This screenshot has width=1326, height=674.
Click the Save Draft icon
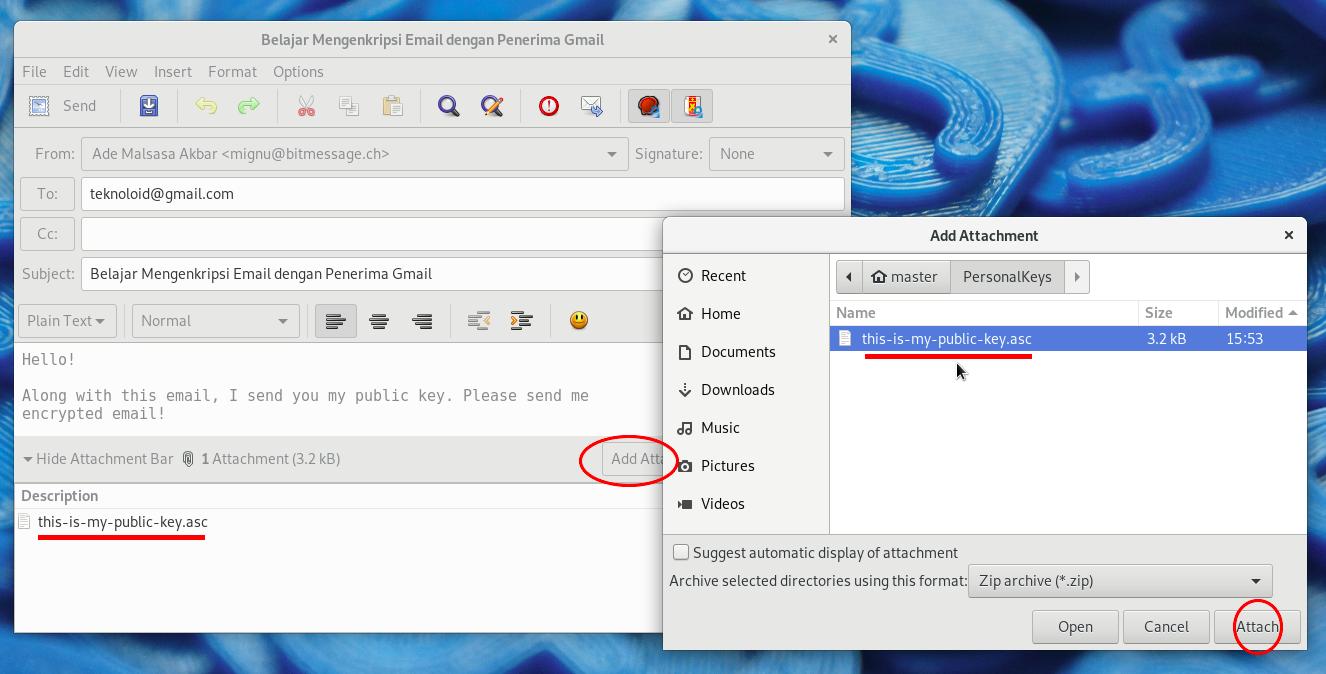tap(148, 106)
